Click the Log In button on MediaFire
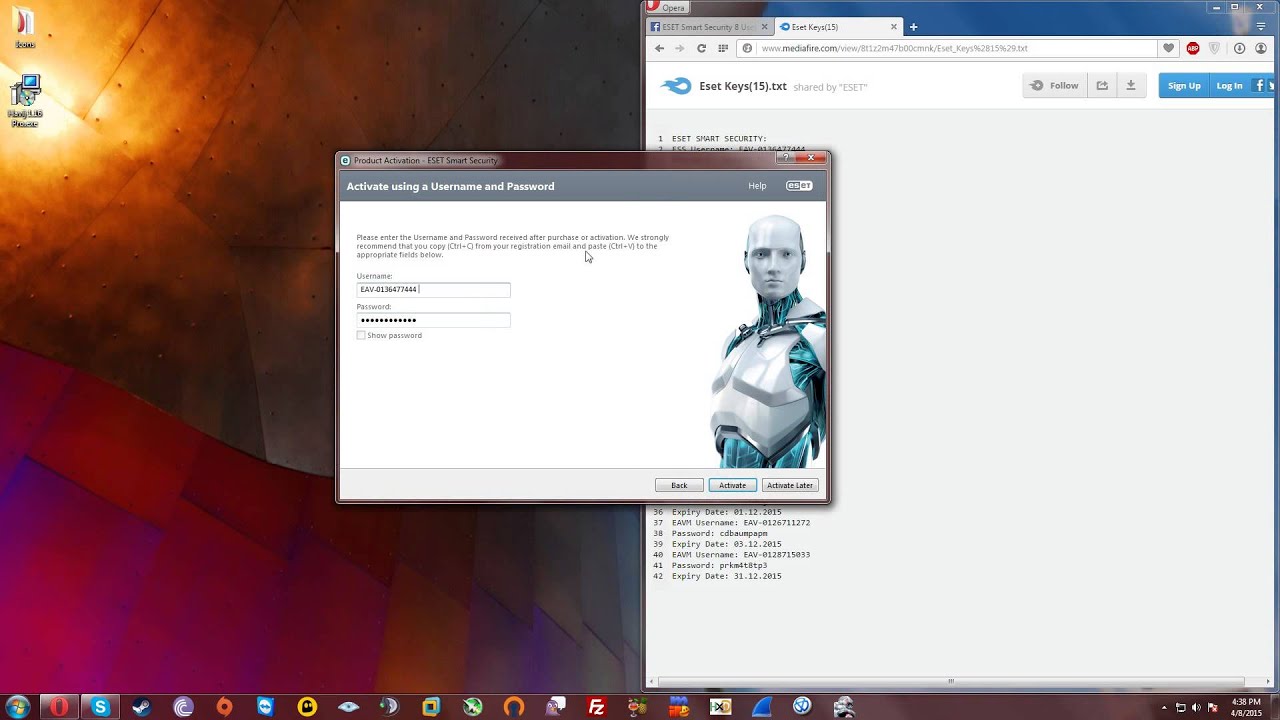This screenshot has height=720, width=1280. tap(1229, 86)
